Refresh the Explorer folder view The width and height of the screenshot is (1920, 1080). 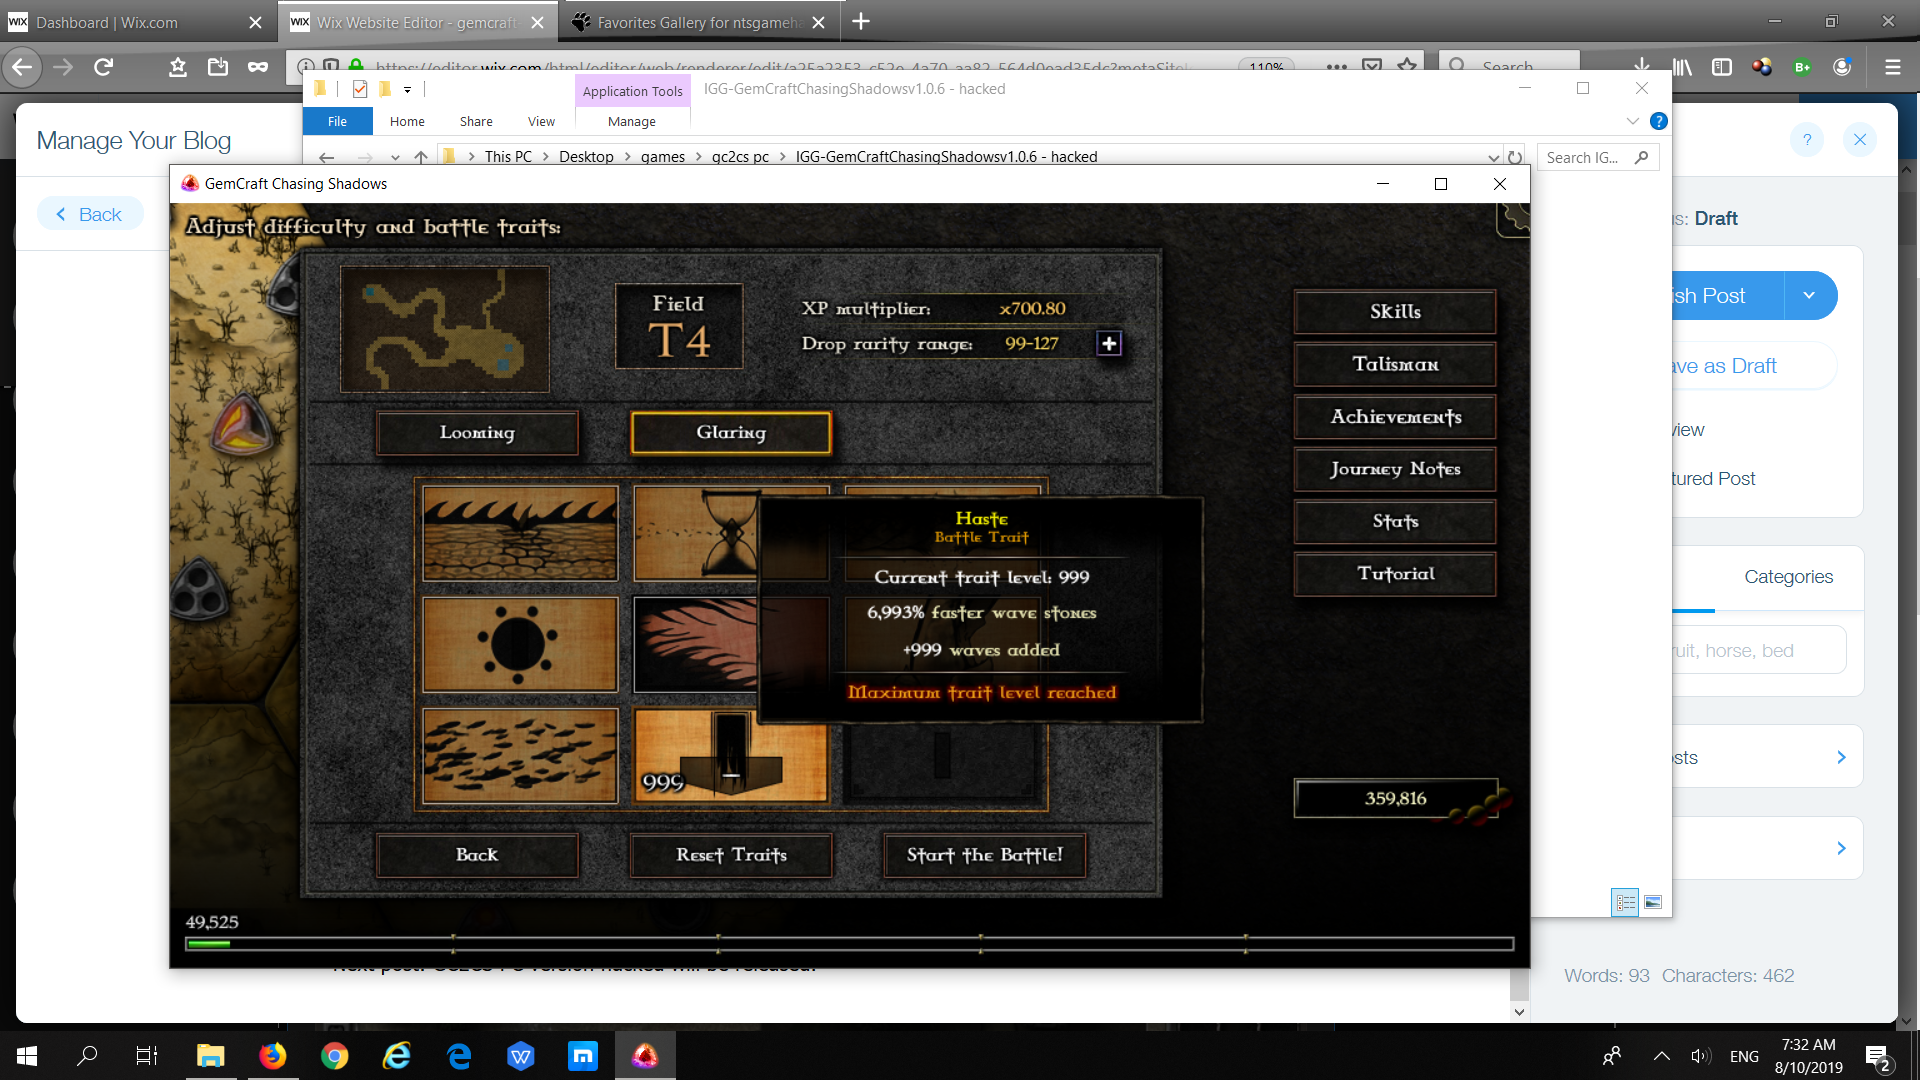tap(1515, 157)
